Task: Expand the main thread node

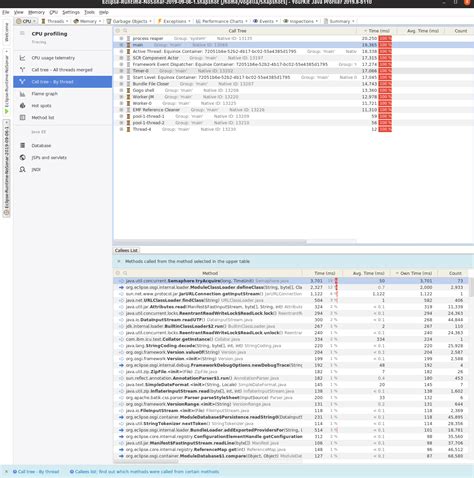Action: [x=121, y=45]
